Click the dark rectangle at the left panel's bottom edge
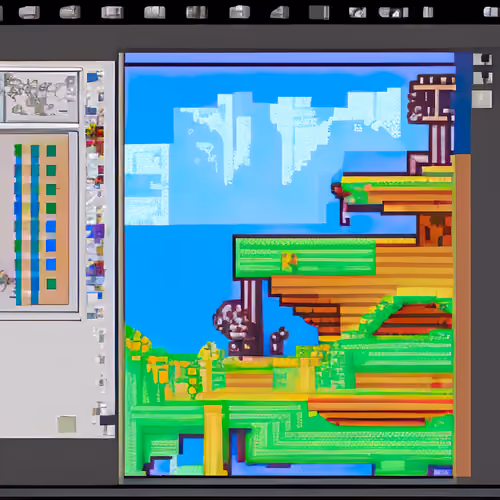 [108, 420]
